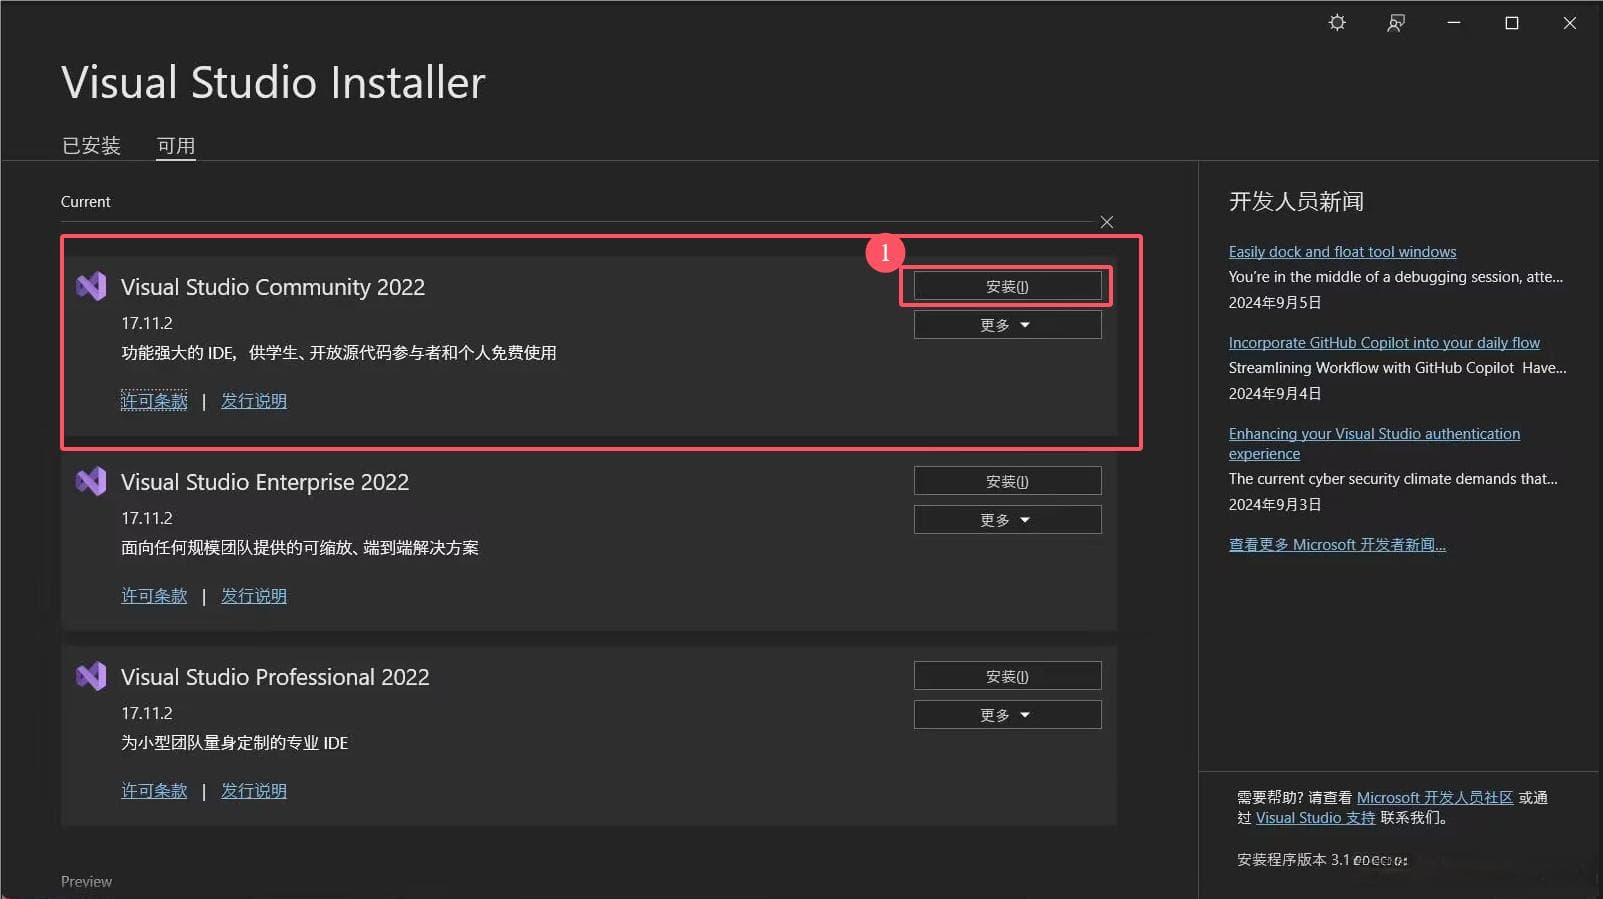1603x899 pixels.
Task: Click the 'Preview' section label
Action: 86,882
